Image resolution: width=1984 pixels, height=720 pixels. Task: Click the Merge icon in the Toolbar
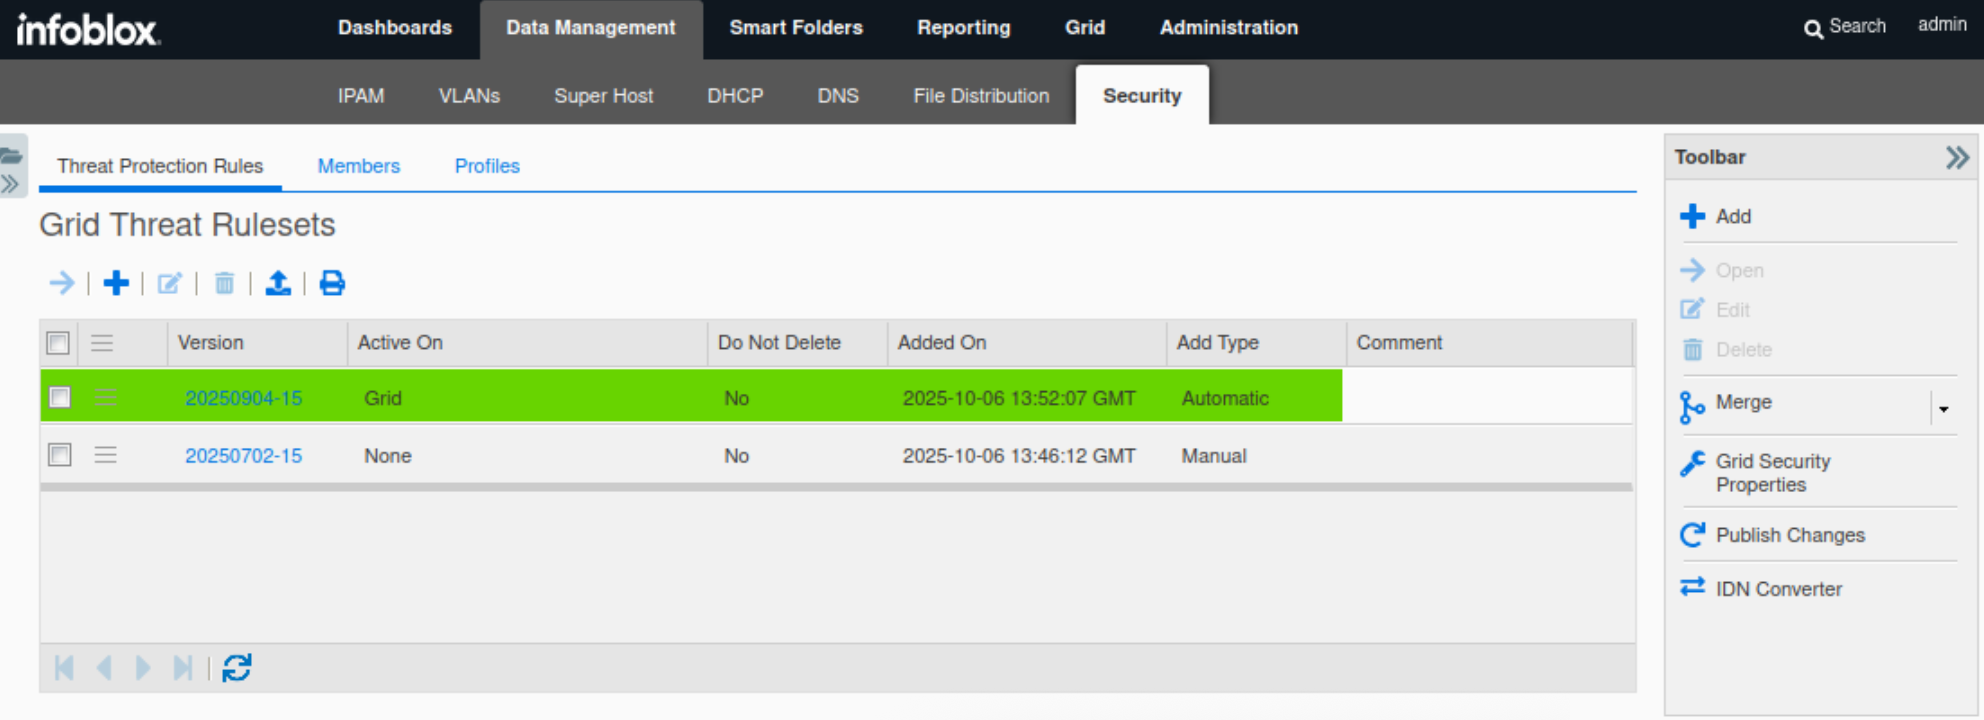coord(1692,406)
